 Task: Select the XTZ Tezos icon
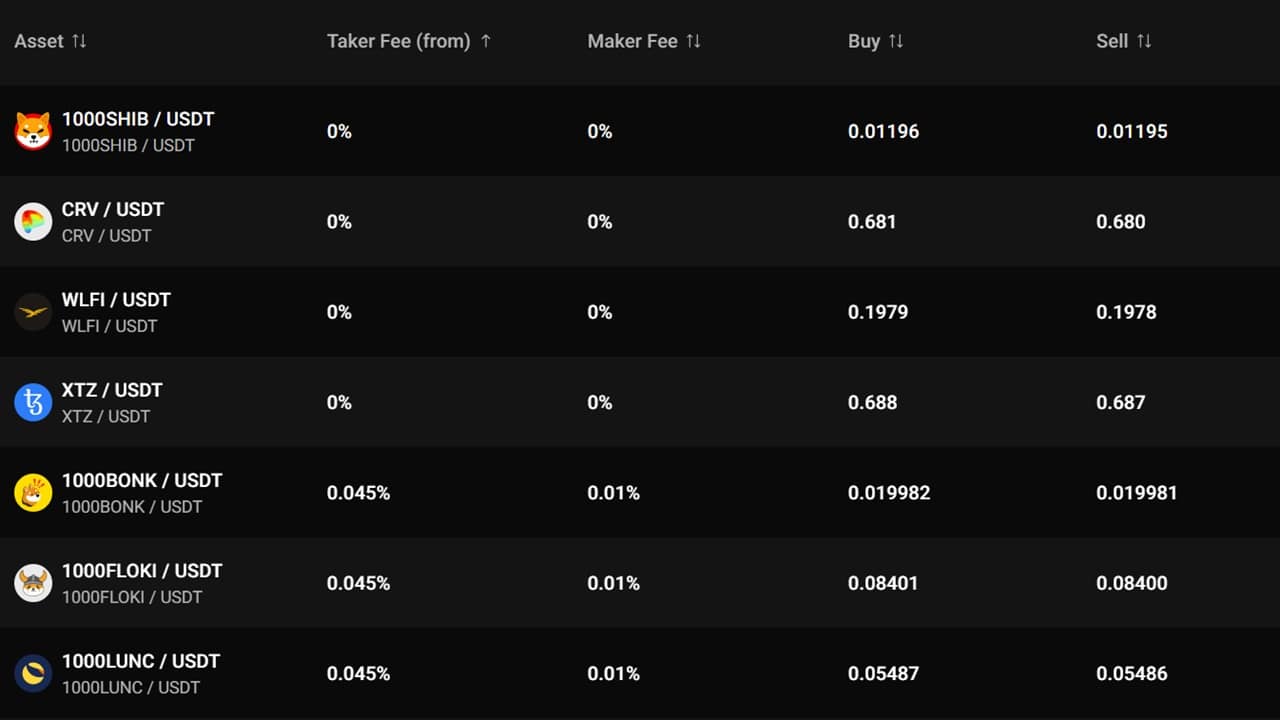pyautogui.click(x=33, y=402)
